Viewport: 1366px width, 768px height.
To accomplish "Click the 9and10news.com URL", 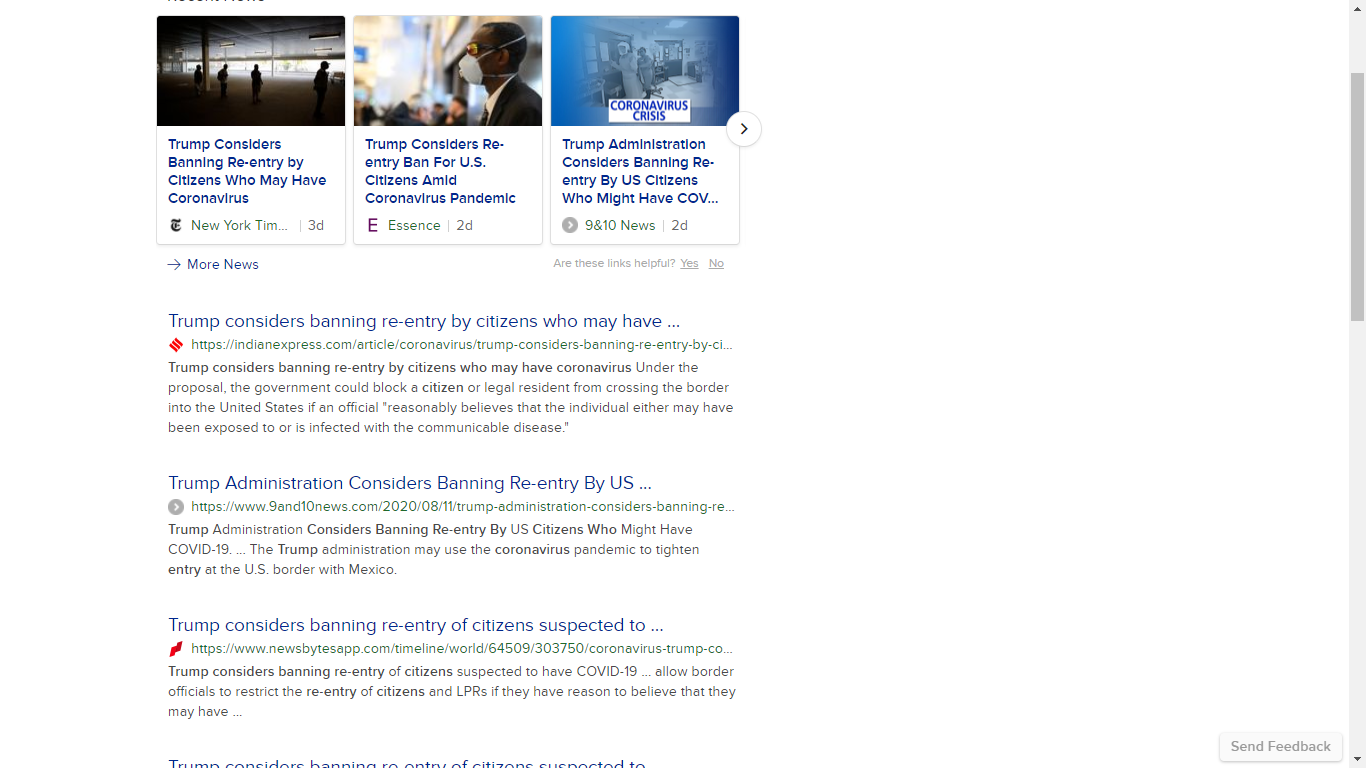I will click(x=463, y=507).
